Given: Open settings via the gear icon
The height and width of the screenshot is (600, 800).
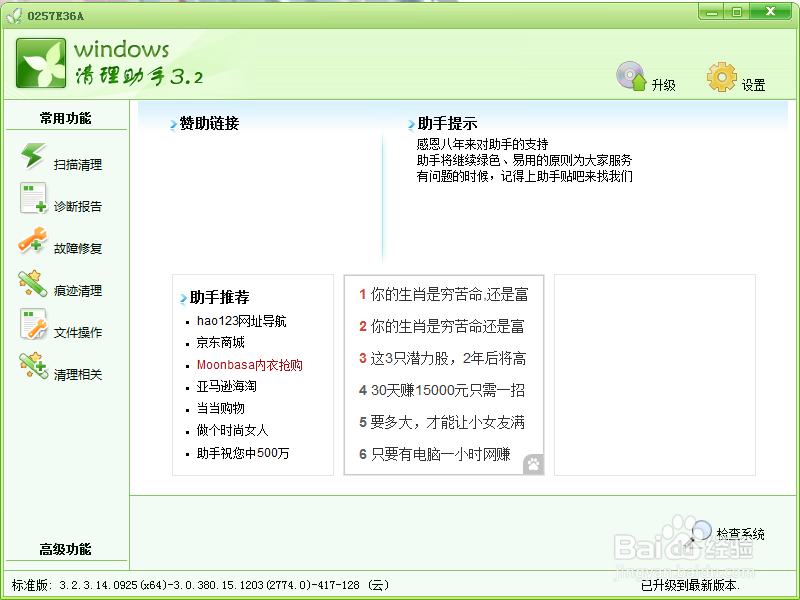Looking at the screenshot, I should 721,77.
